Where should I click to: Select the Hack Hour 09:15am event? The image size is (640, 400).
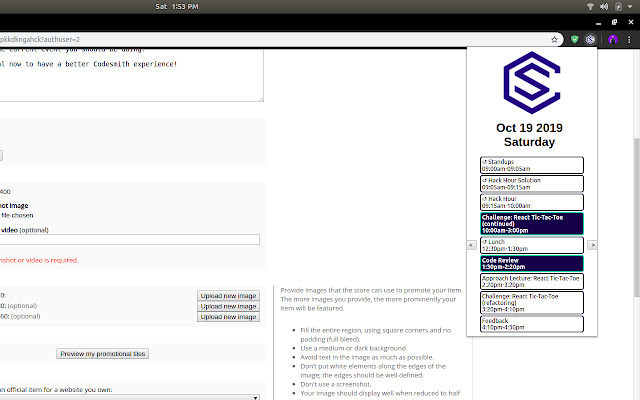click(532, 202)
